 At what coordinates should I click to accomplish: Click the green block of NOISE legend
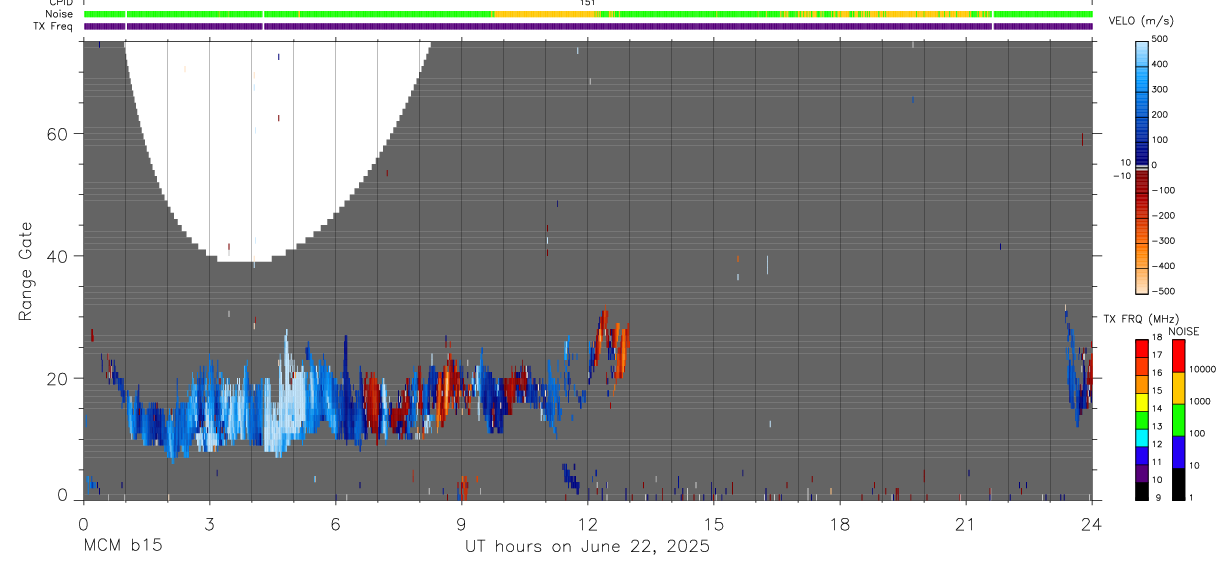[x=1178, y=420]
